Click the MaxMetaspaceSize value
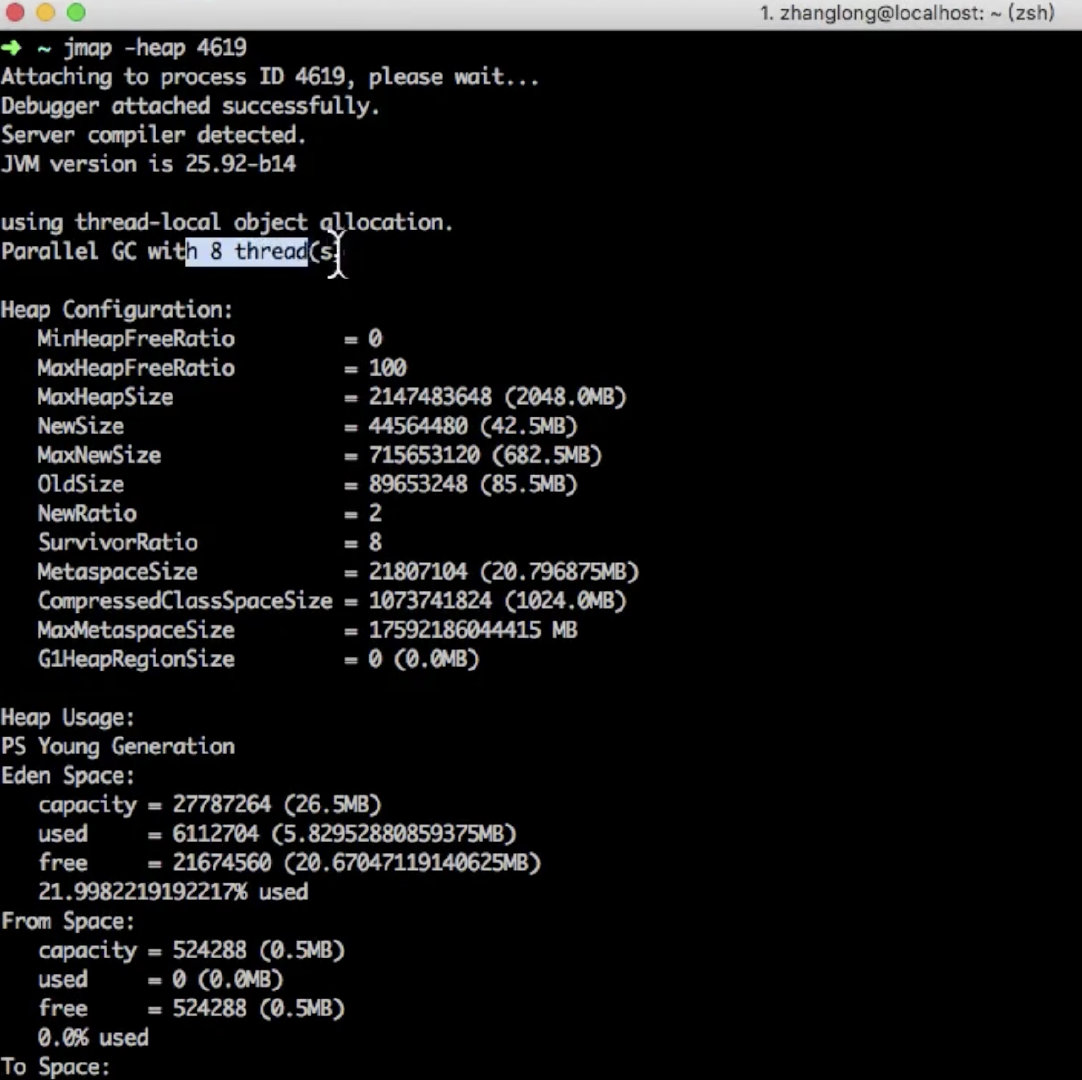Image resolution: width=1082 pixels, height=1080 pixels. click(473, 630)
